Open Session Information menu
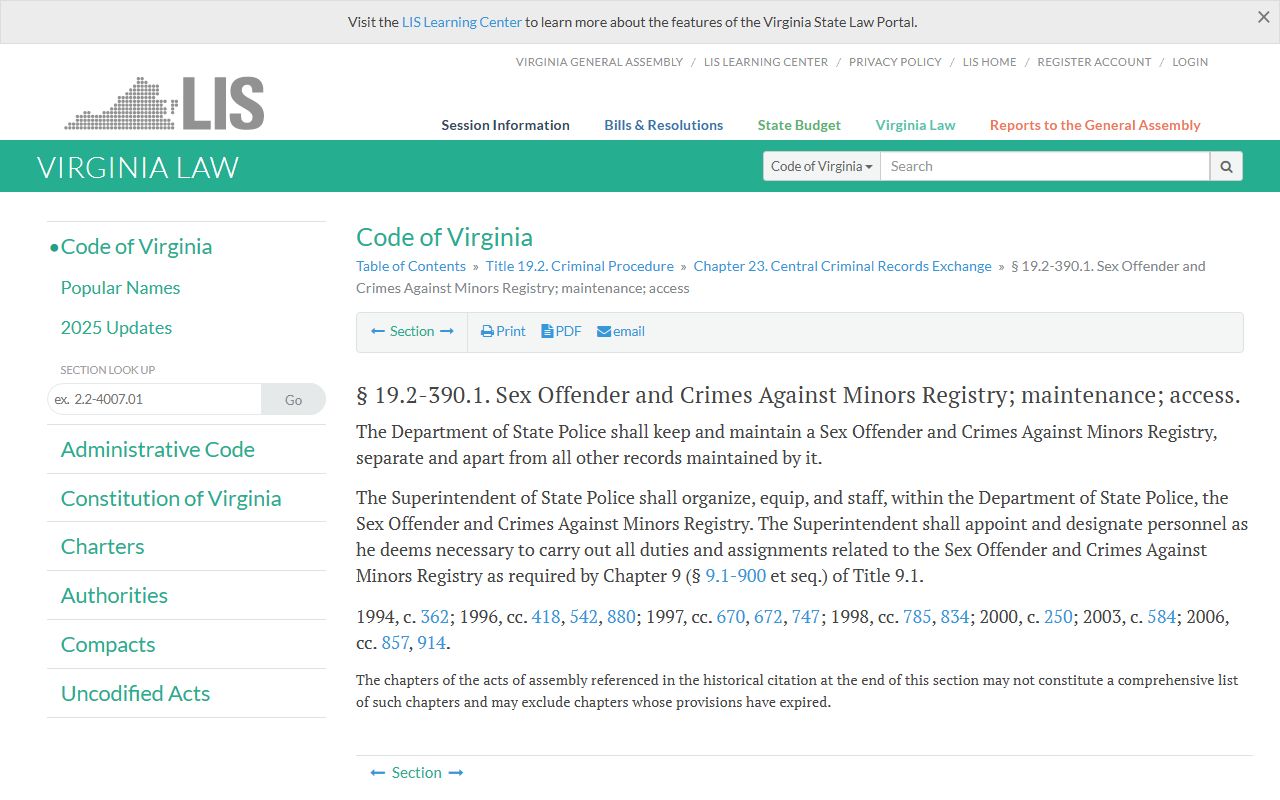1280x800 pixels. pyautogui.click(x=505, y=125)
